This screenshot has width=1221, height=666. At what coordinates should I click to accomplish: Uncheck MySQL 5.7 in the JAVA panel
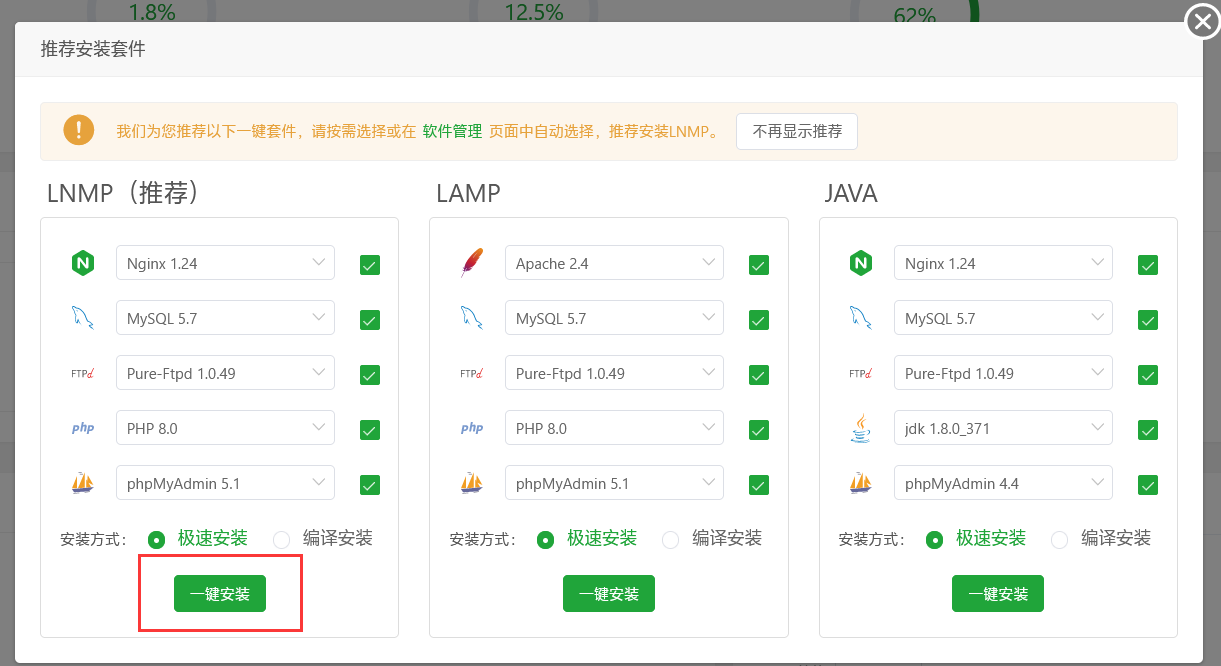coord(1148,320)
